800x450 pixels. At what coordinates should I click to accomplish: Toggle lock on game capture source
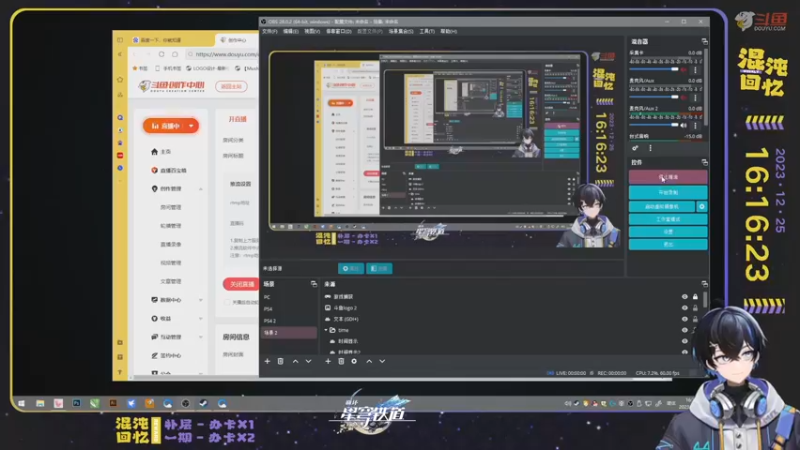coord(695,296)
